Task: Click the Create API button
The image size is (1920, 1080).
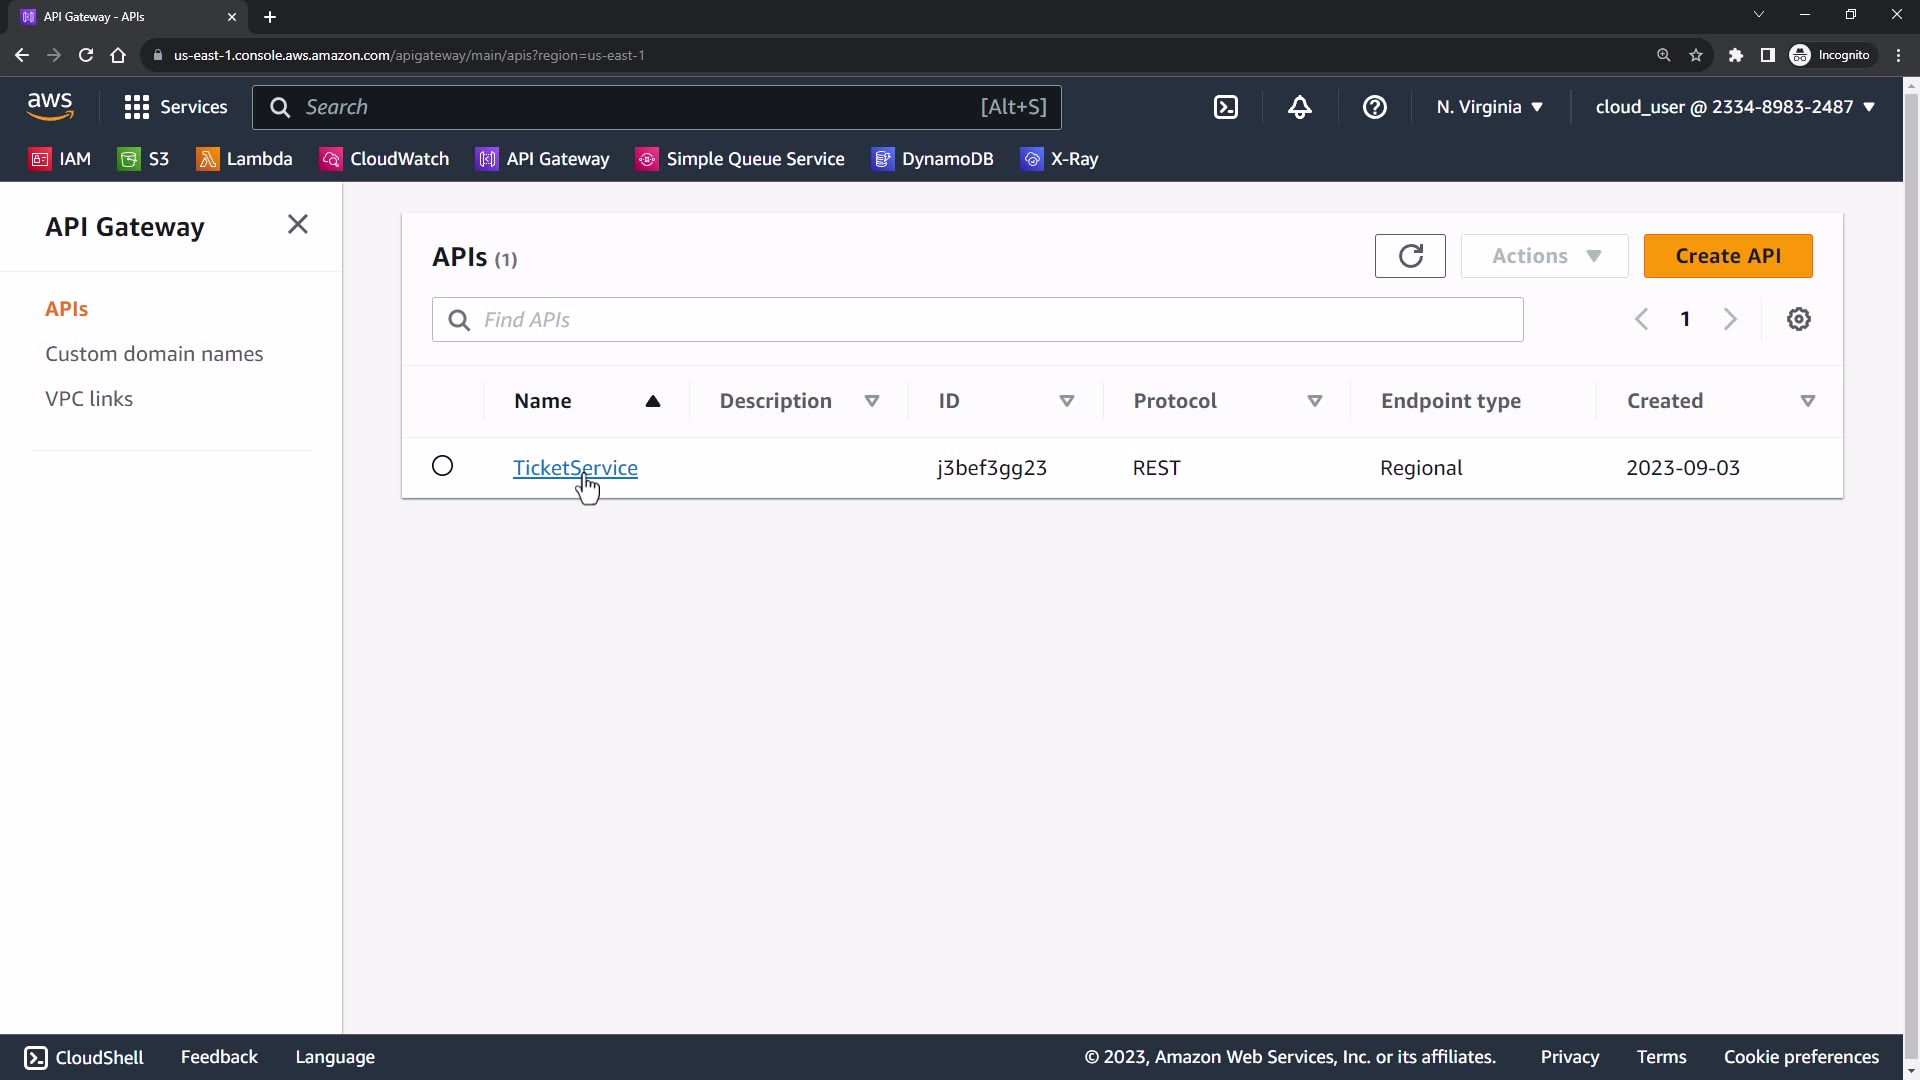Action: tap(1728, 256)
